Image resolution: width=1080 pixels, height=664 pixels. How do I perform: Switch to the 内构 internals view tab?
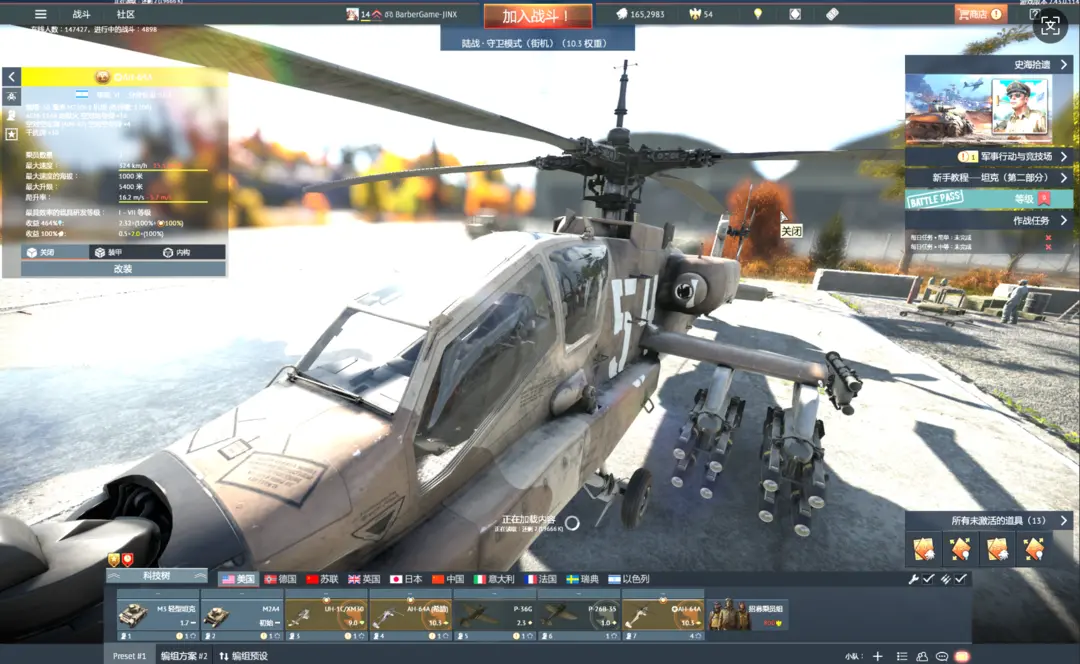tap(190, 252)
